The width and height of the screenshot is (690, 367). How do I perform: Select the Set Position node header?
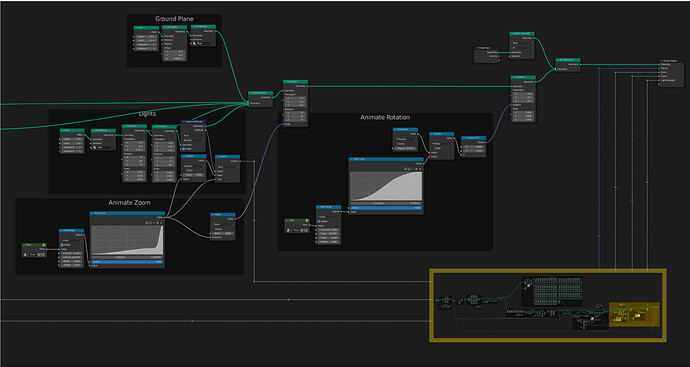pos(175,27)
